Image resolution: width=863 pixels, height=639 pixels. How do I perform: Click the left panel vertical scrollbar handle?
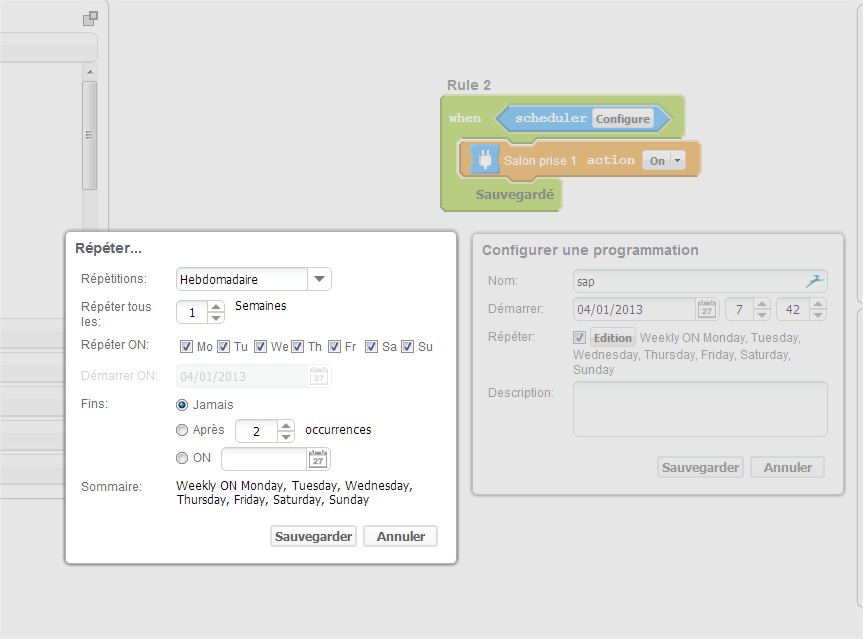(89, 134)
